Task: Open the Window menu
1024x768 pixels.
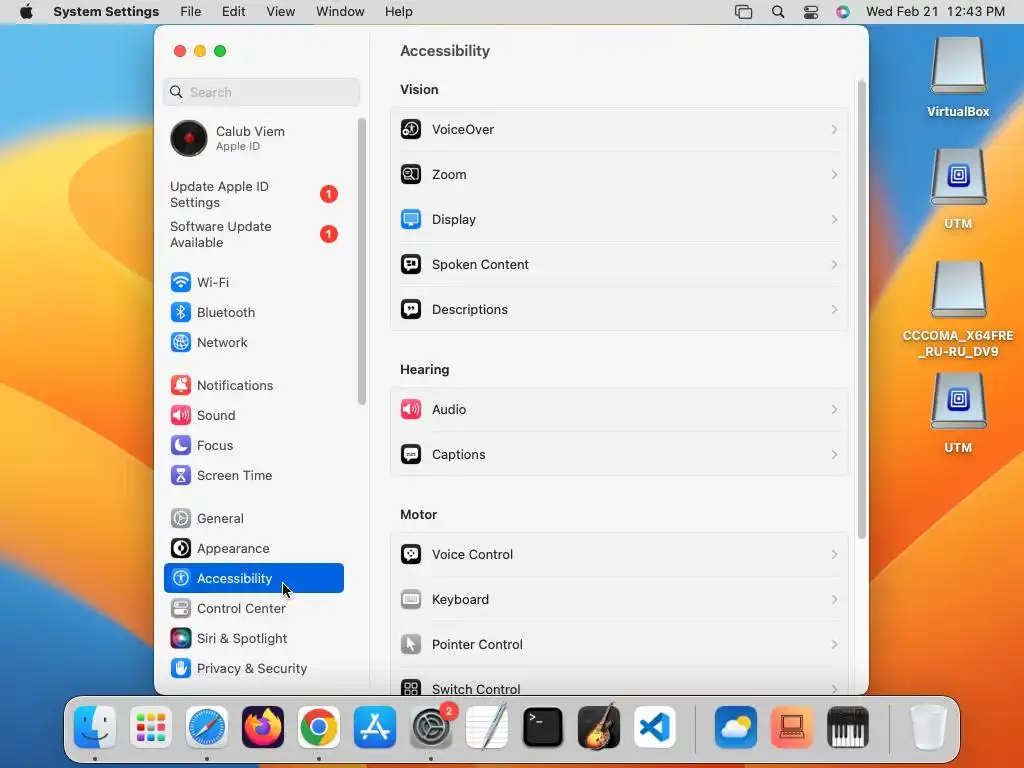Action: tap(340, 12)
